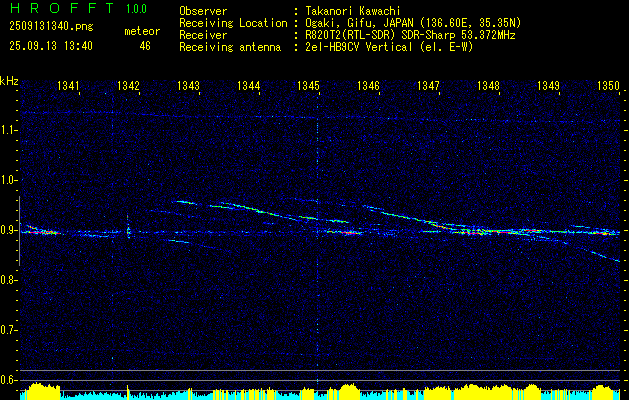The image size is (629, 400).
Task: Click time marker 1349
Action: click(x=548, y=85)
